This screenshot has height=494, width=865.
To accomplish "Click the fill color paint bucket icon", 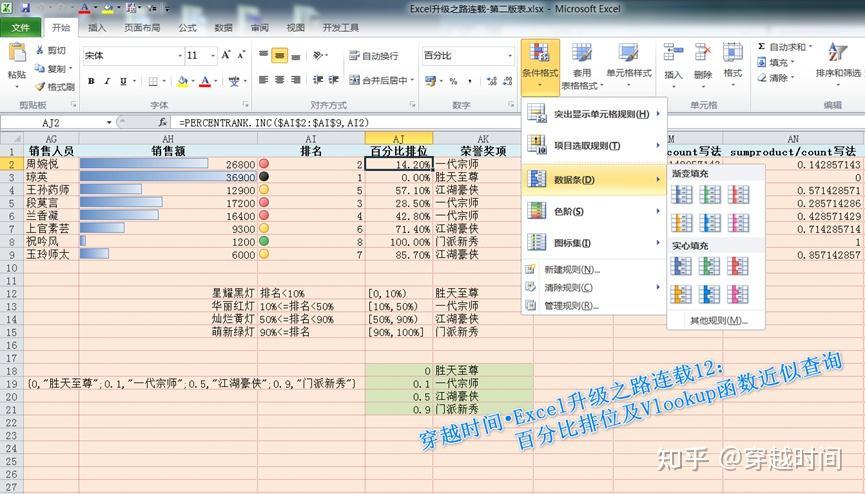I will click(x=181, y=81).
